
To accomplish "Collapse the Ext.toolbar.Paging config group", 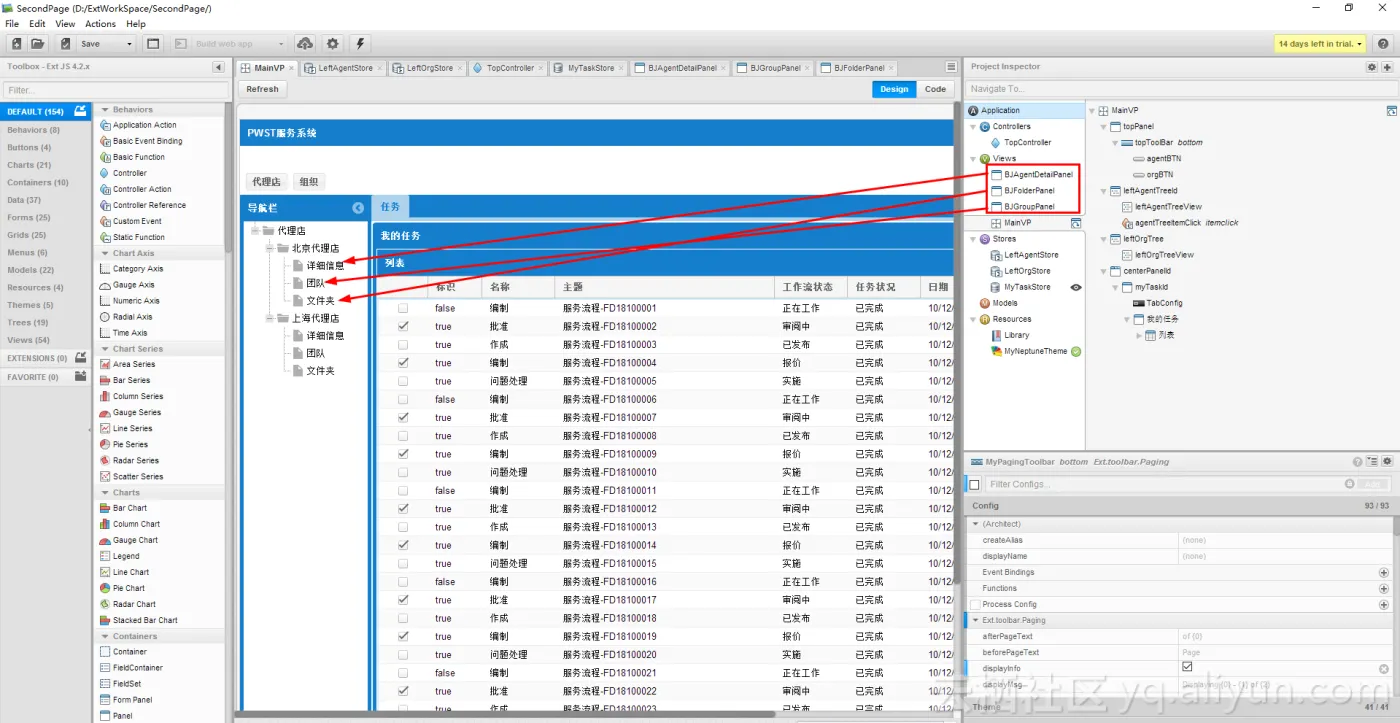I will coord(976,621).
